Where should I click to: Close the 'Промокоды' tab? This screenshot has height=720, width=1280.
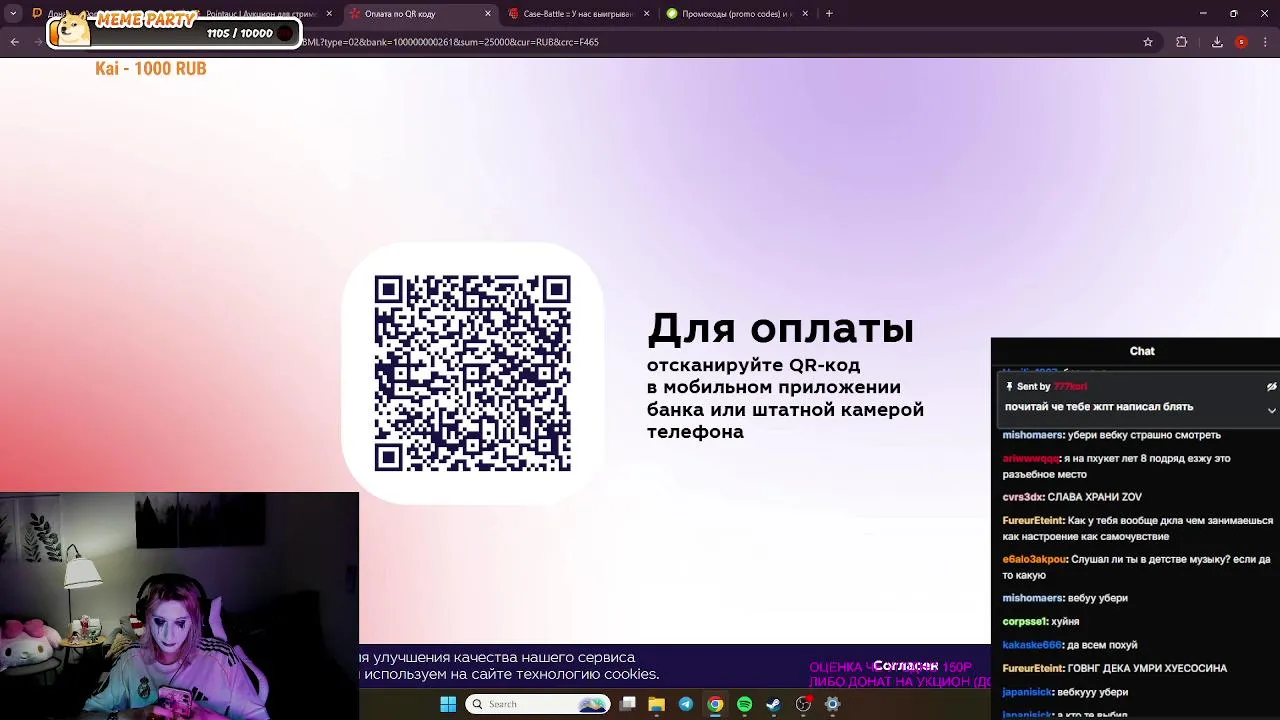point(805,14)
